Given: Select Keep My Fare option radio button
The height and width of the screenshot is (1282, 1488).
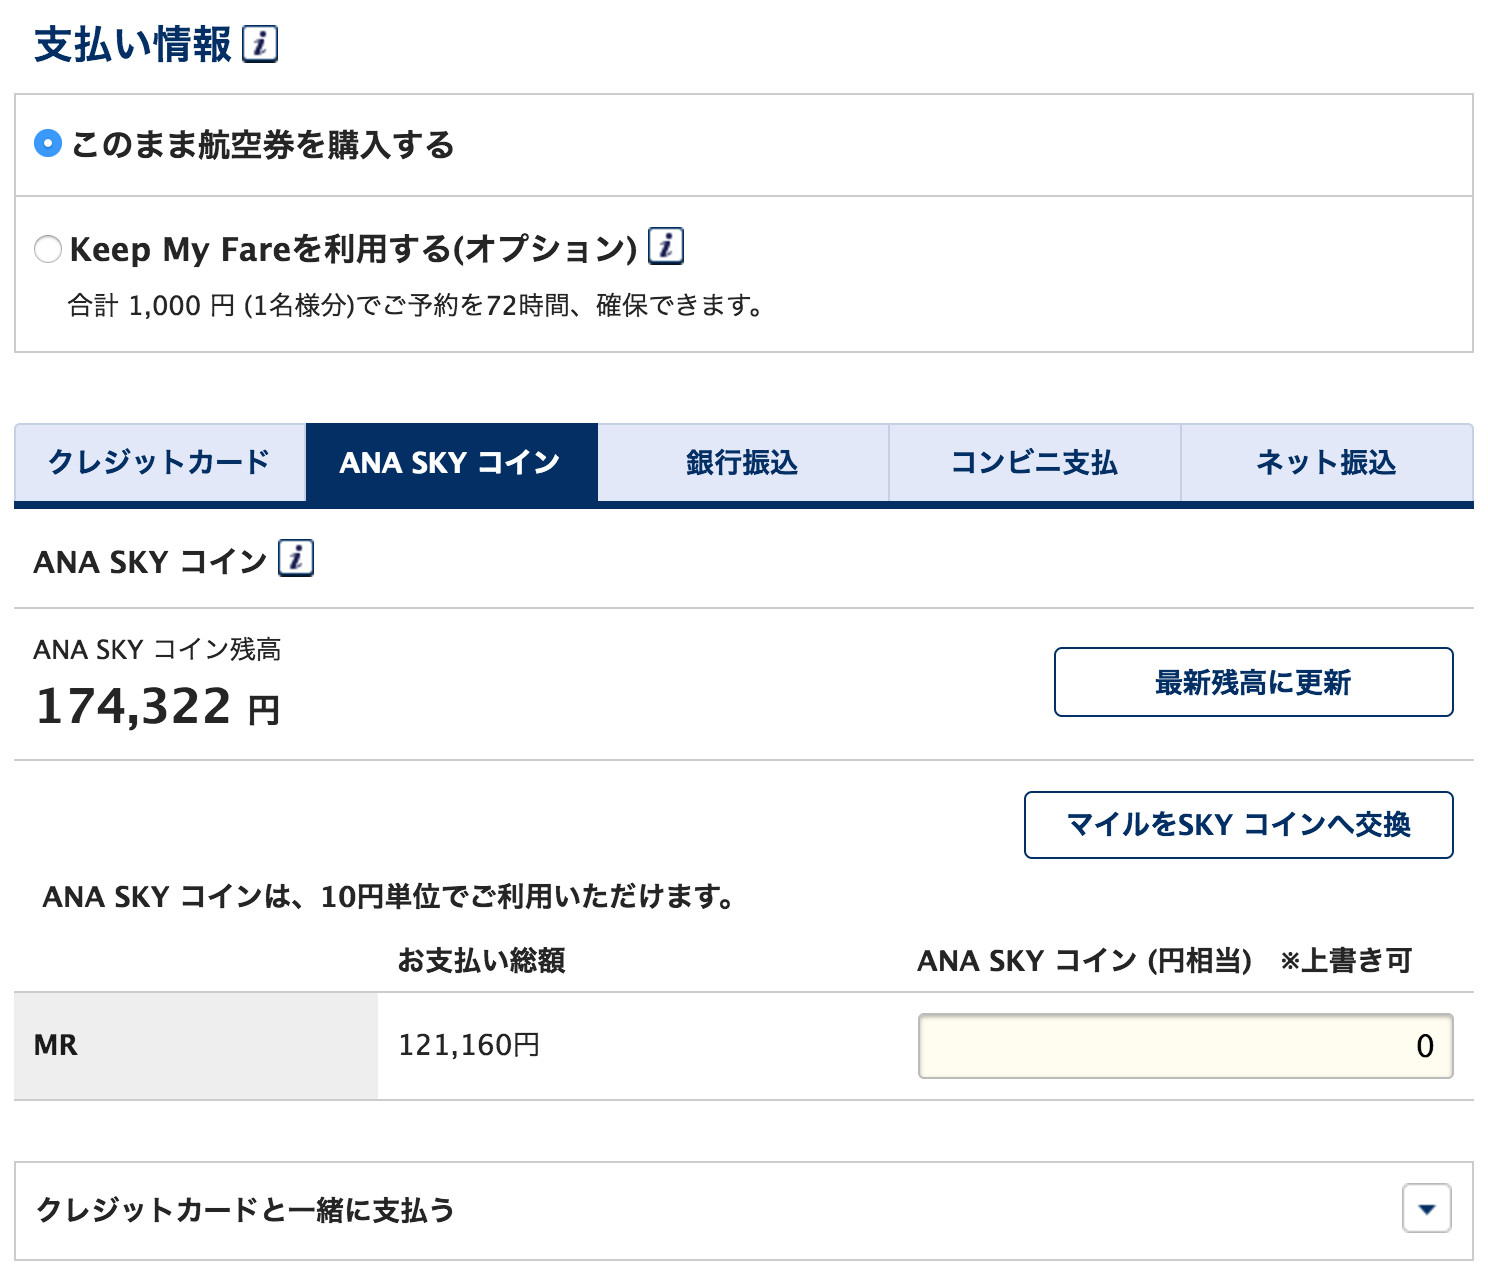Looking at the screenshot, I should (x=48, y=248).
